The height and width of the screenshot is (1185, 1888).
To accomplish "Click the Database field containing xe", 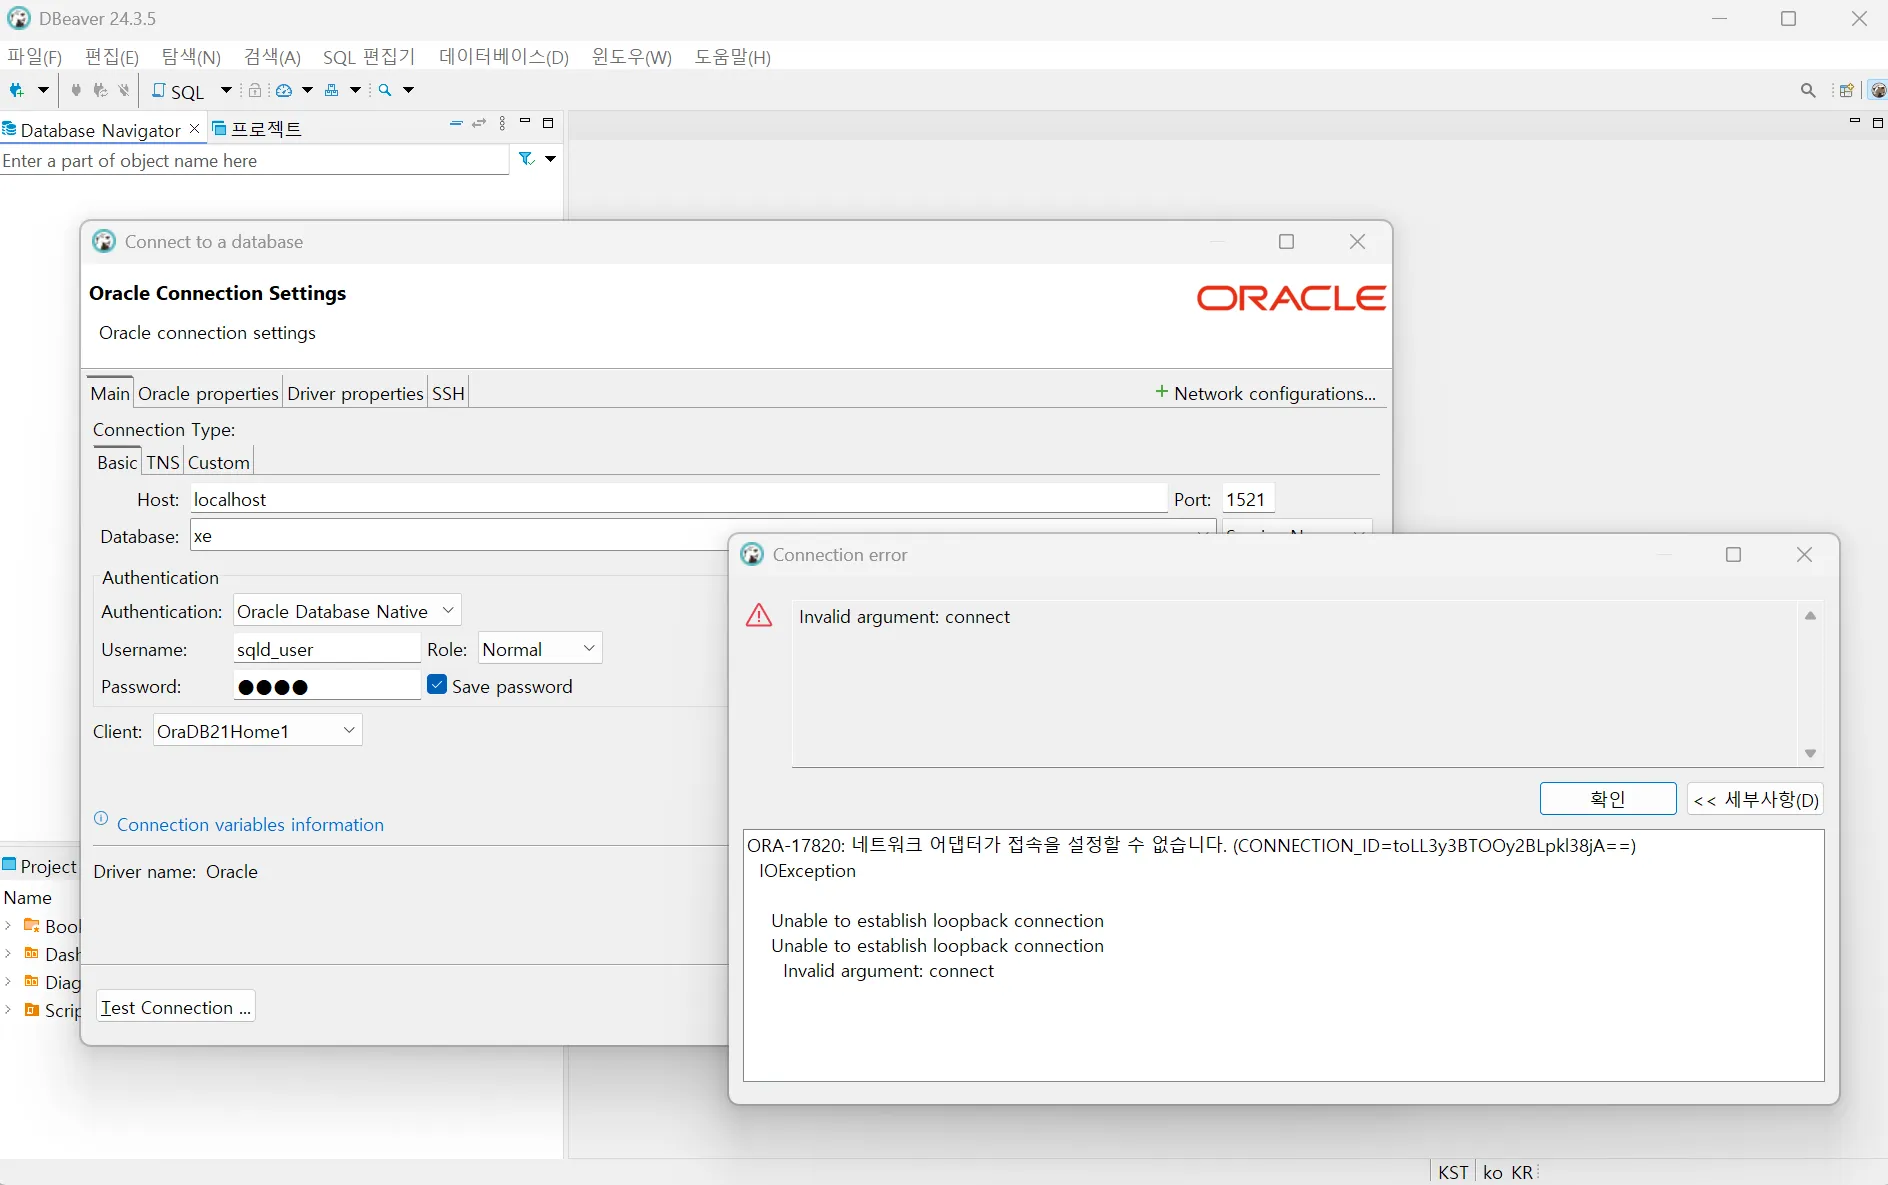I will coord(460,536).
